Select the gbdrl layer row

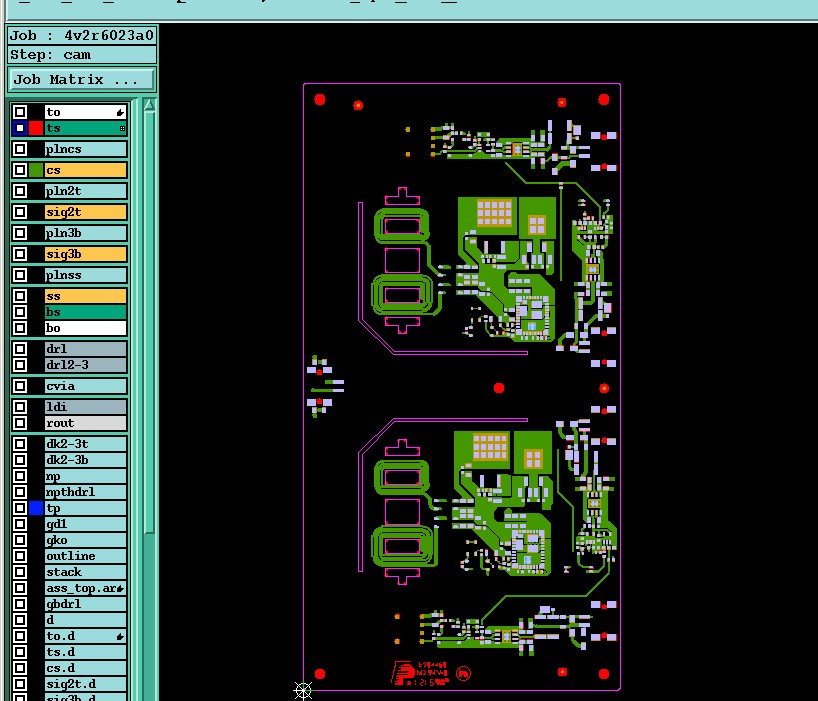click(x=86, y=604)
